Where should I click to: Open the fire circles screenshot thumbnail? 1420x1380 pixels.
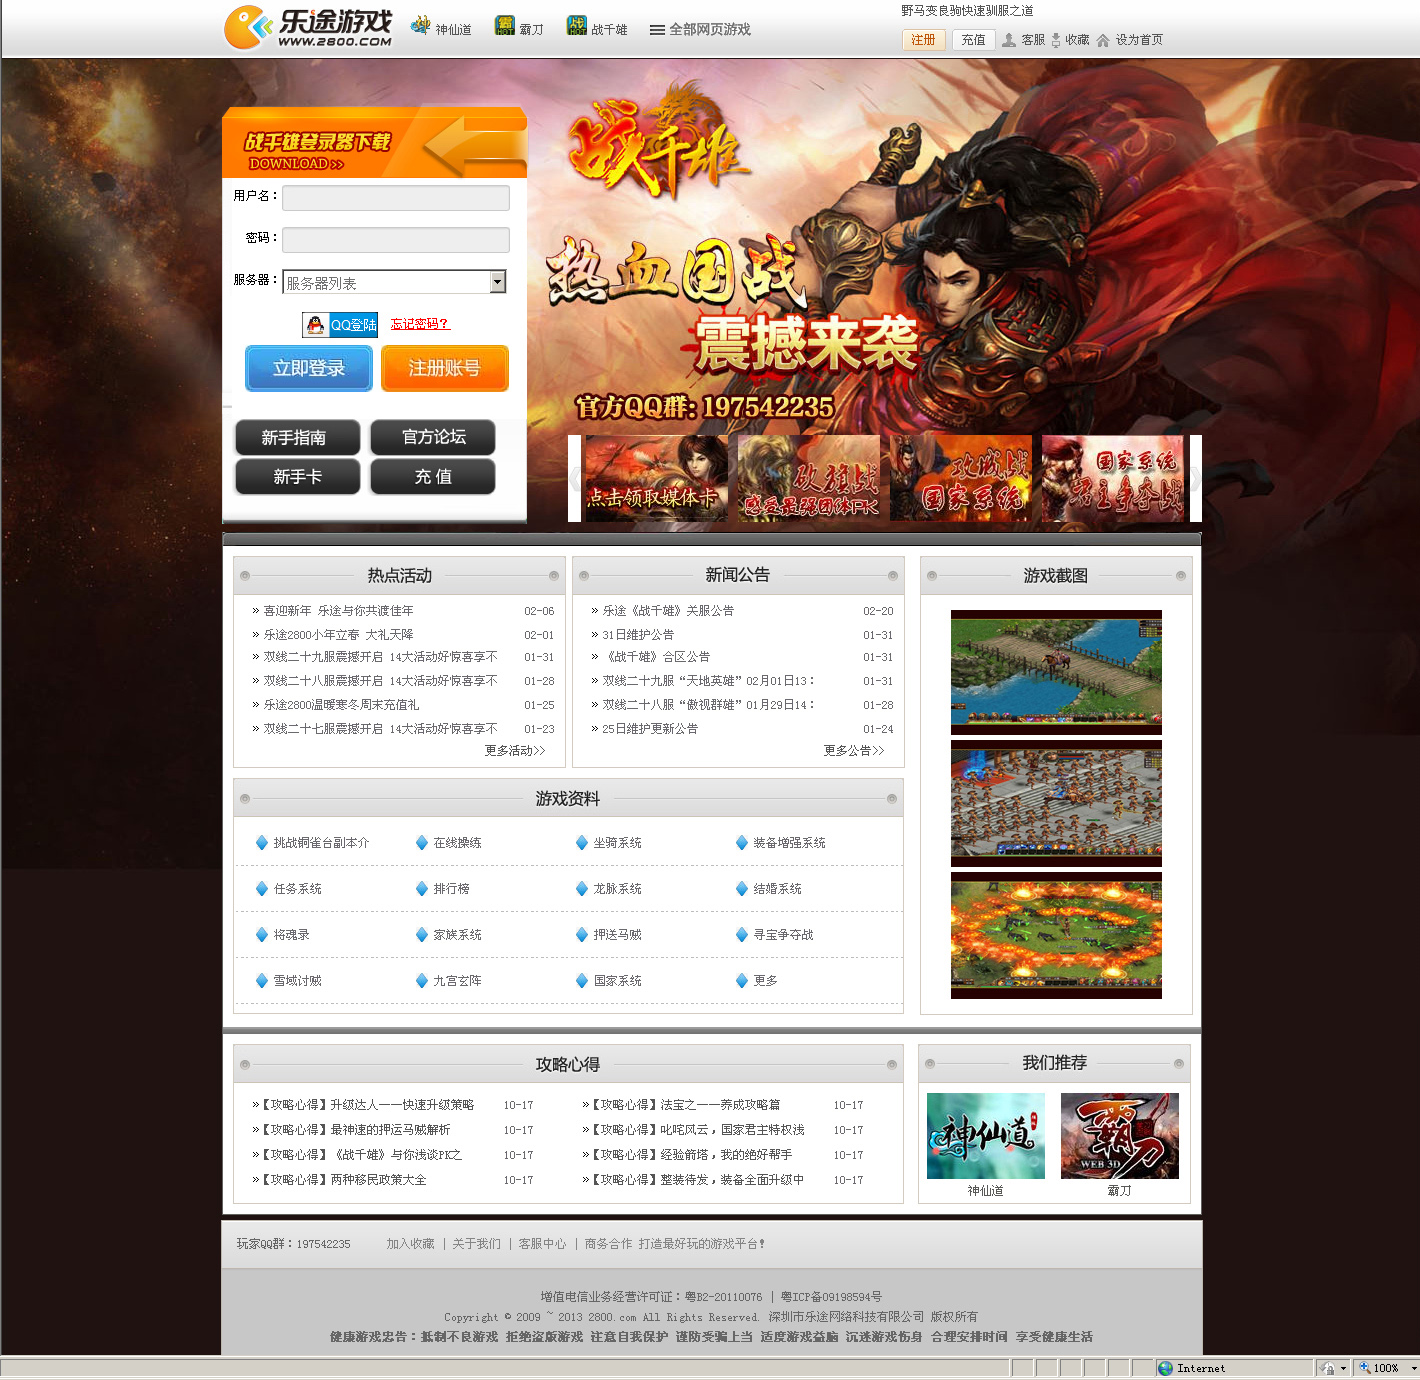[x=1056, y=936]
